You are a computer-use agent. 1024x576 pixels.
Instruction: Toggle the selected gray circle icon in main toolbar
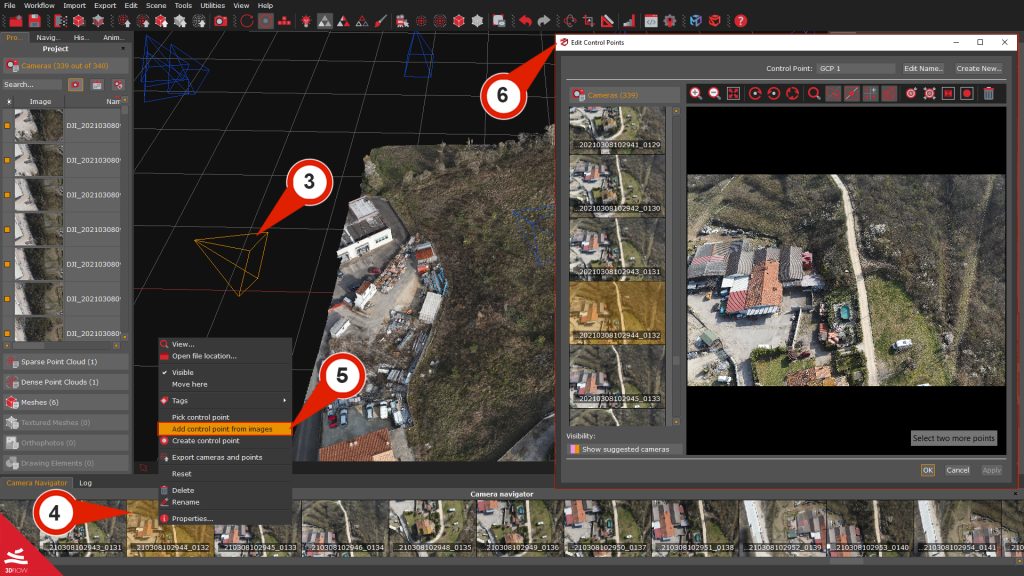point(265,21)
